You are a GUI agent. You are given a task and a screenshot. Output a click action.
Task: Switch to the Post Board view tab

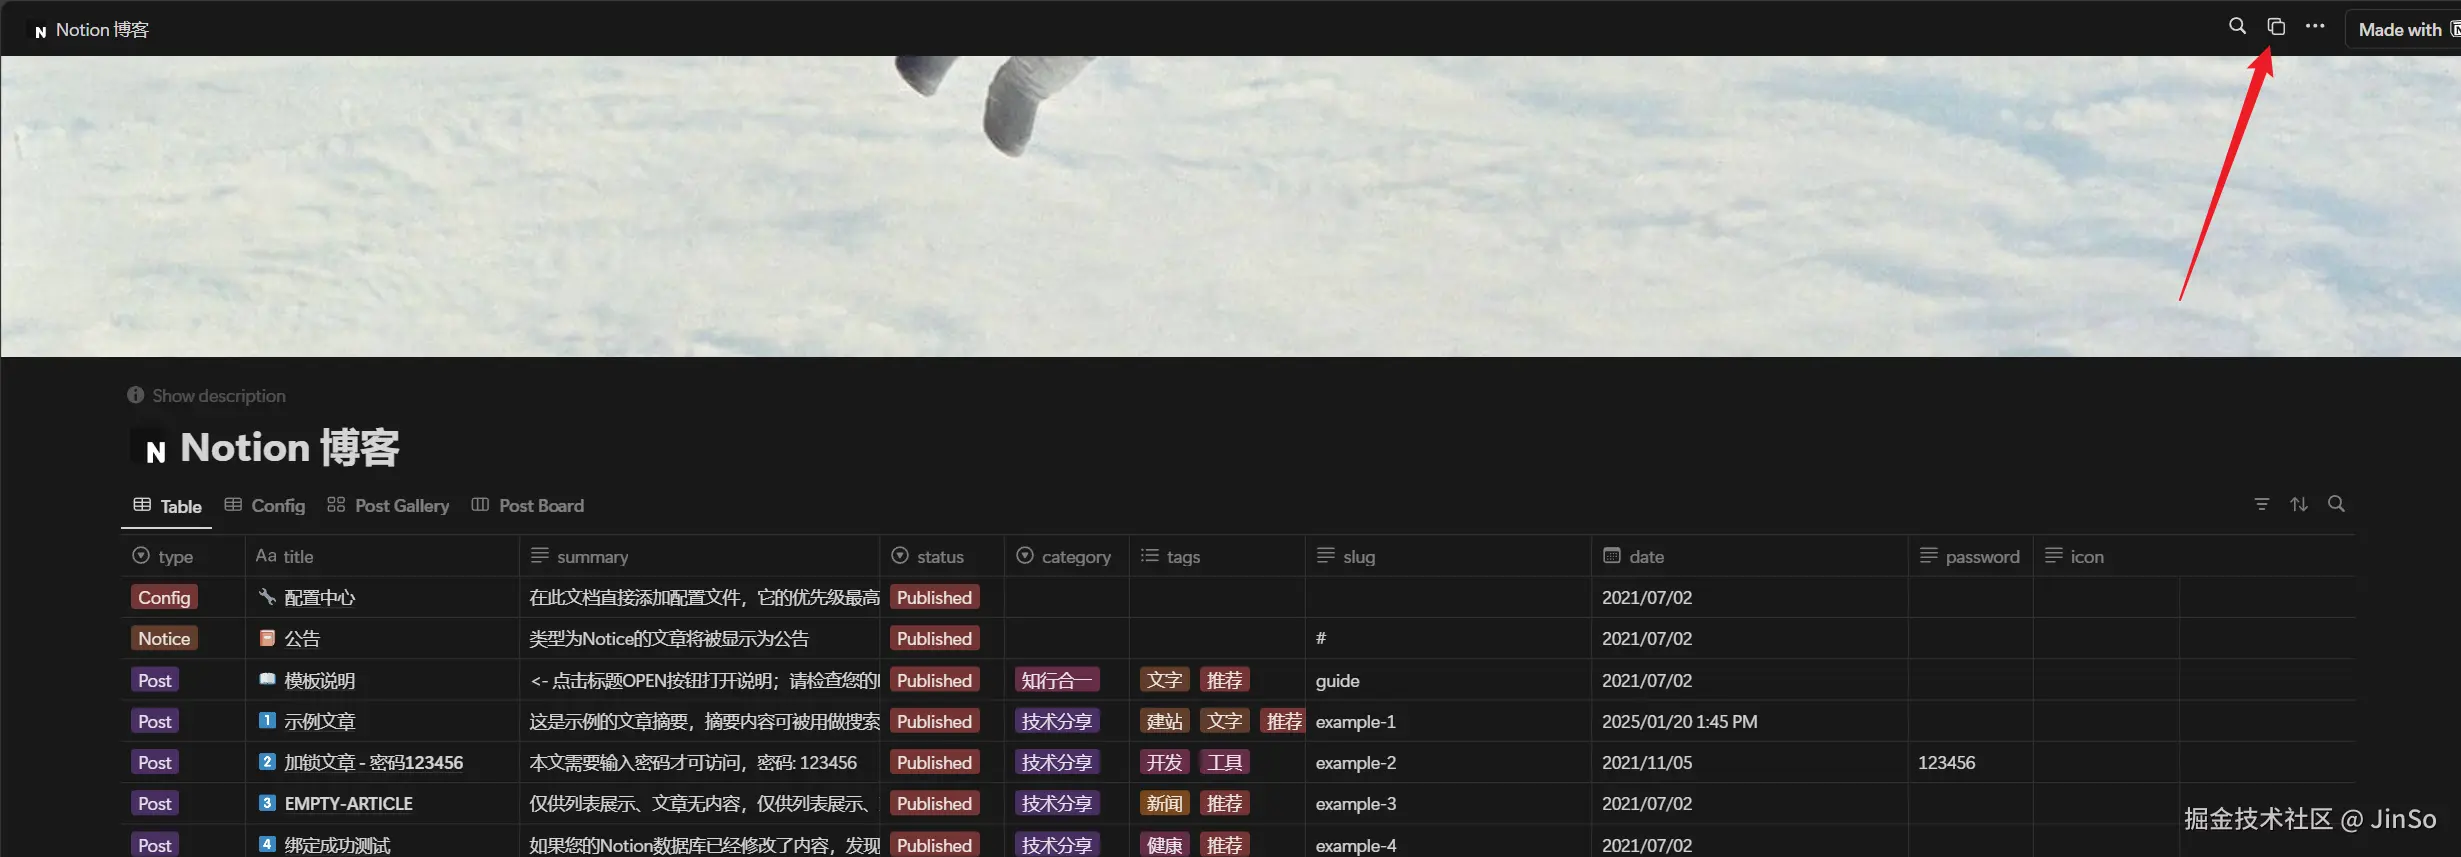[528, 506]
